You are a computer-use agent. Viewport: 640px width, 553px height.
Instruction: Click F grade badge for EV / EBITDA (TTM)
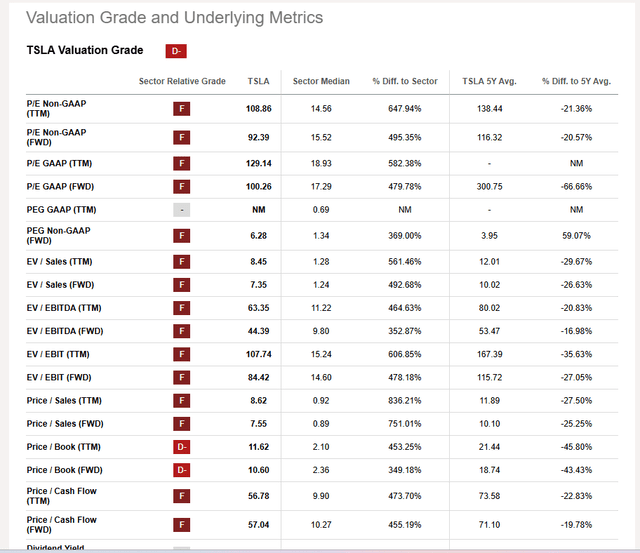point(182,308)
